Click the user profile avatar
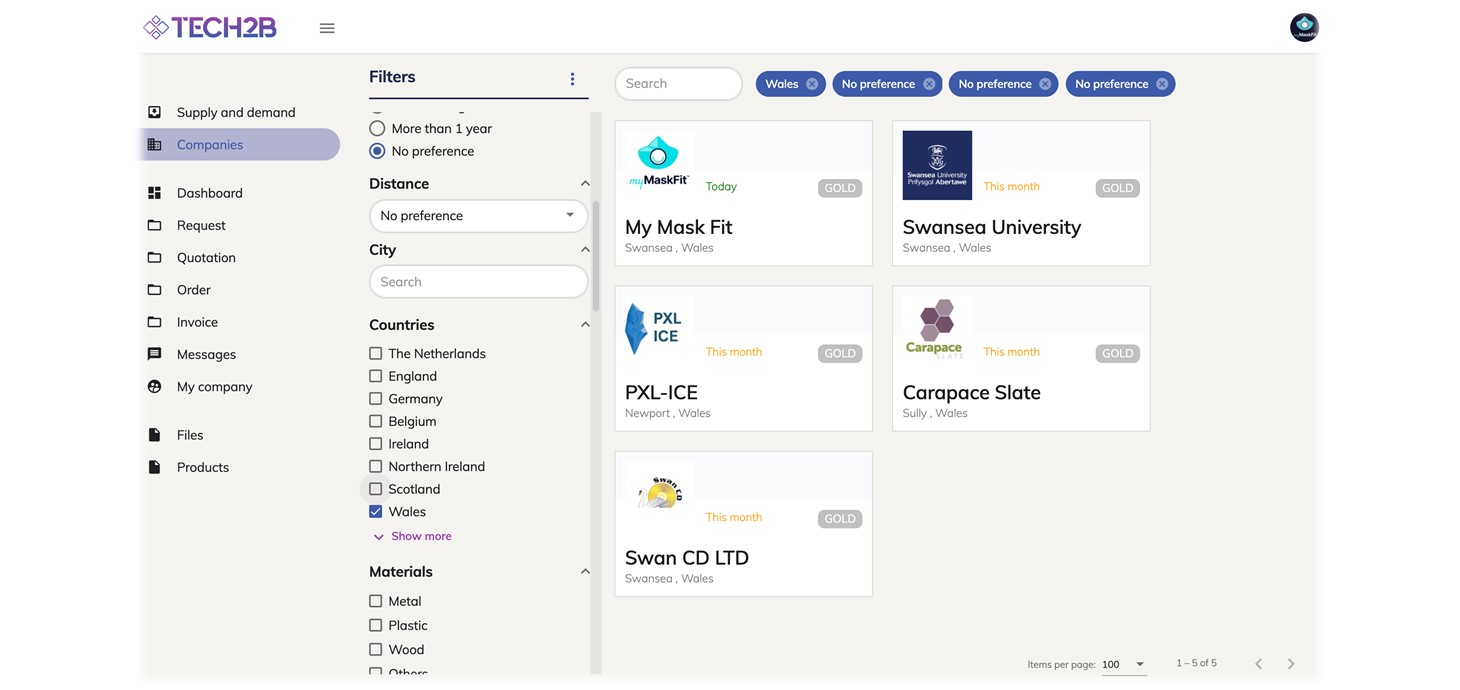This screenshot has height=690, width=1460. point(1304,27)
